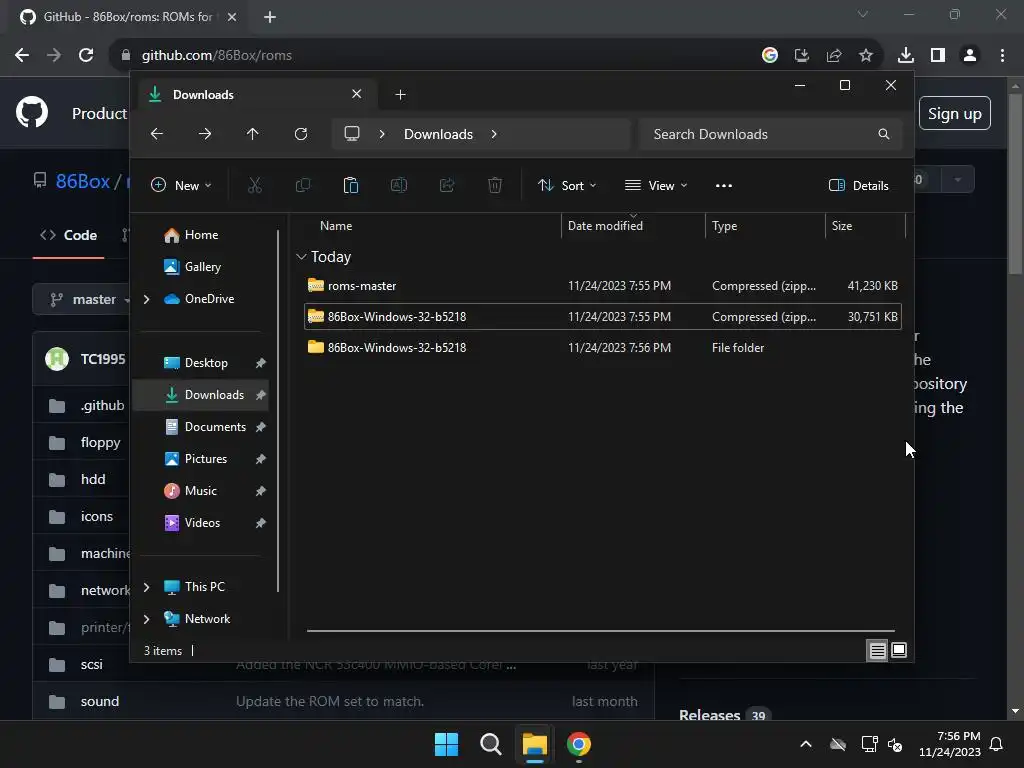Open Home in navigation pane
This screenshot has width=1024, height=768.
point(201,235)
